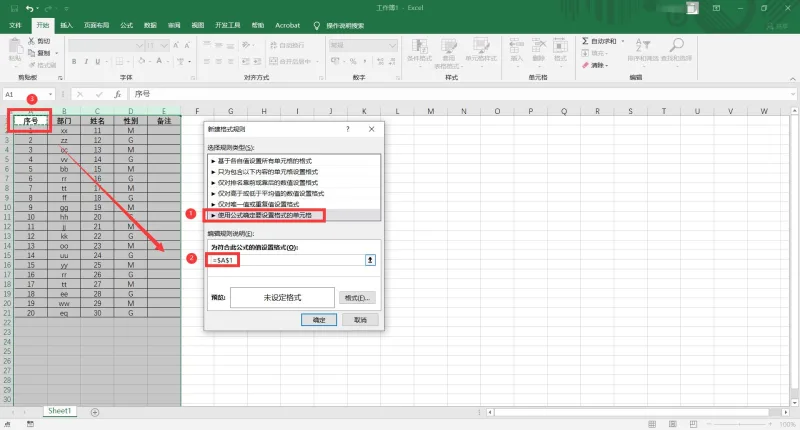This screenshot has height=430, width=800.
Task: Click the Undo arrow icon
Action: (30, 8)
